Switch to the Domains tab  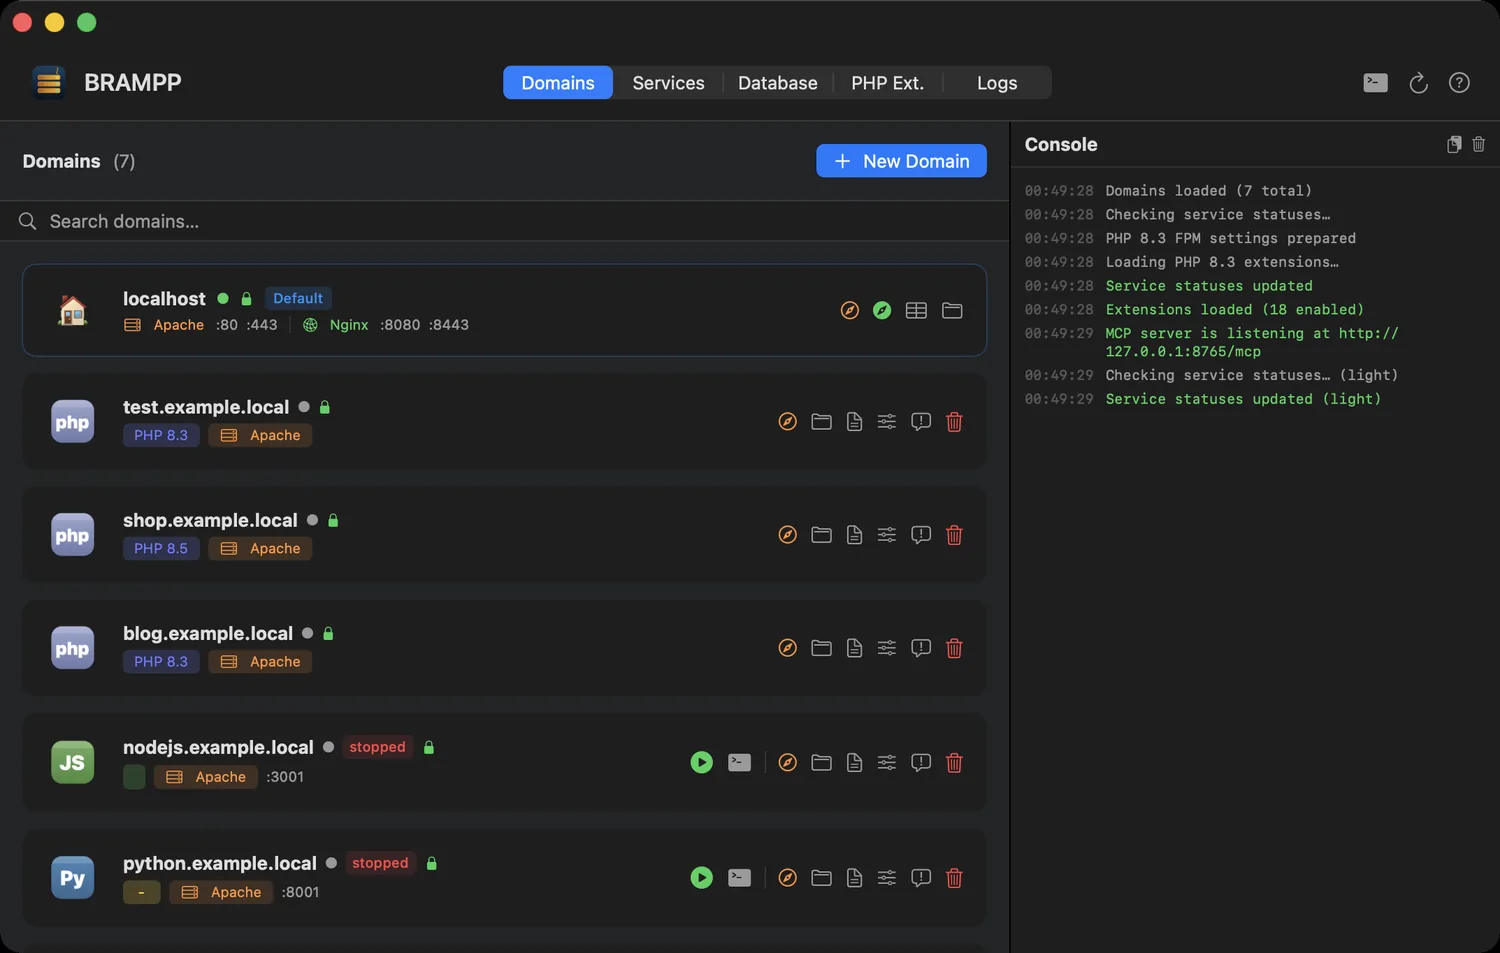click(x=558, y=83)
